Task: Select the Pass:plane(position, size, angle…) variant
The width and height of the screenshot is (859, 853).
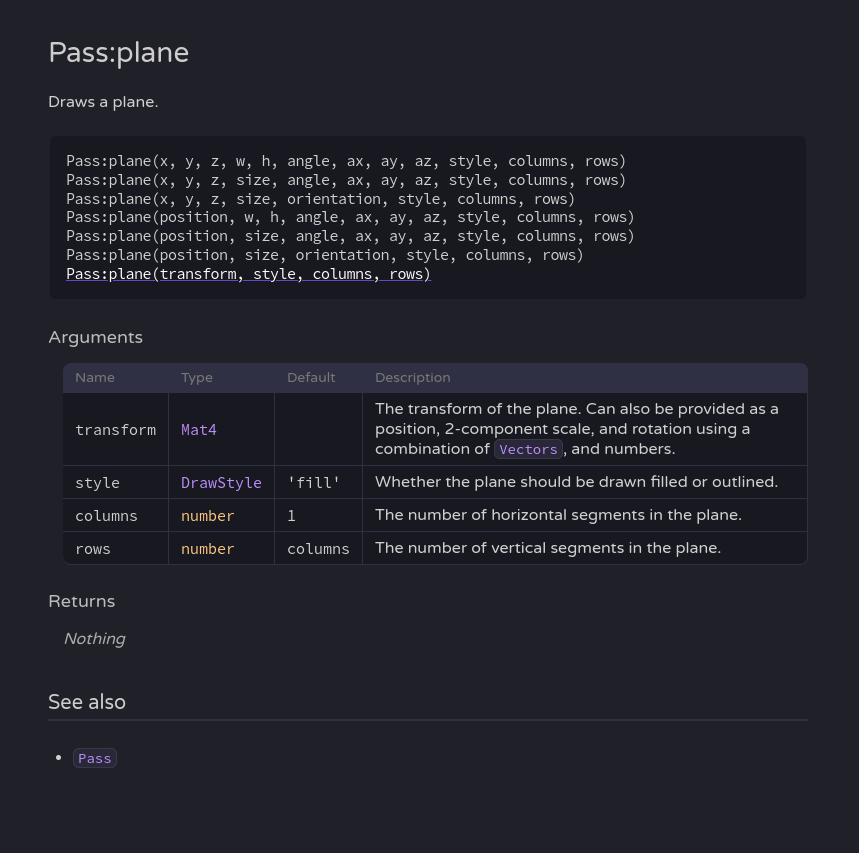Action: [x=350, y=236]
